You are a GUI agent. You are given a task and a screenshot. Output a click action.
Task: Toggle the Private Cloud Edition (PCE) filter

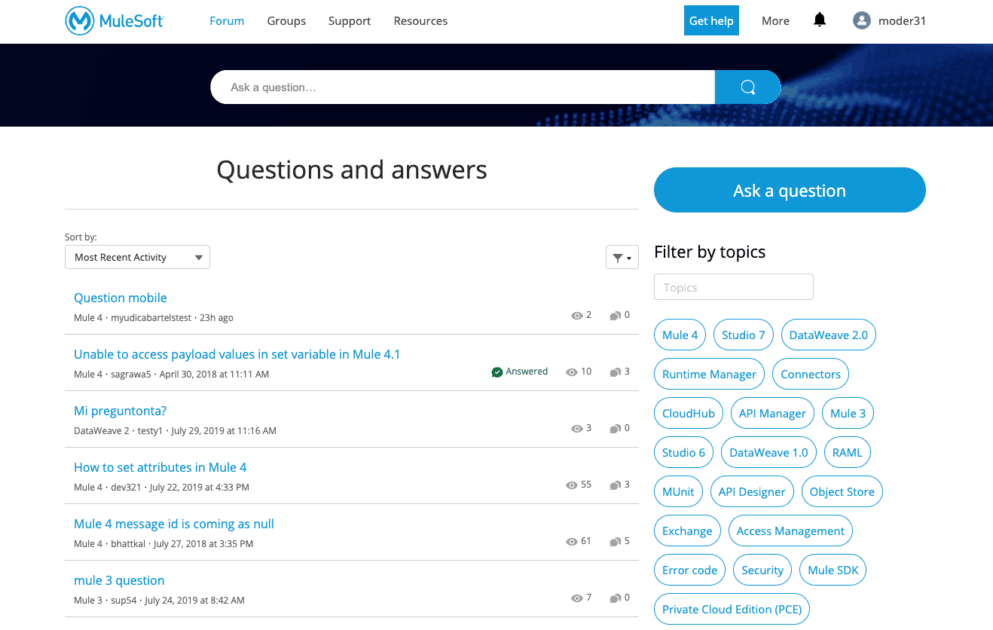click(731, 608)
